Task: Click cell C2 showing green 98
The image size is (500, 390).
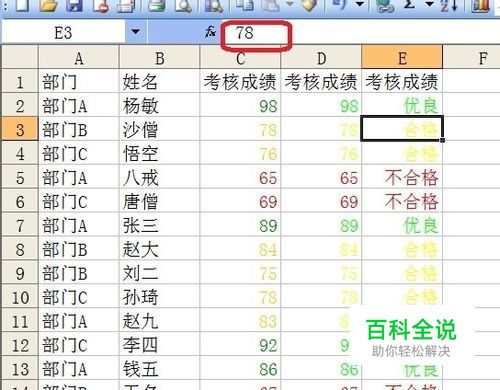Action: pos(240,106)
